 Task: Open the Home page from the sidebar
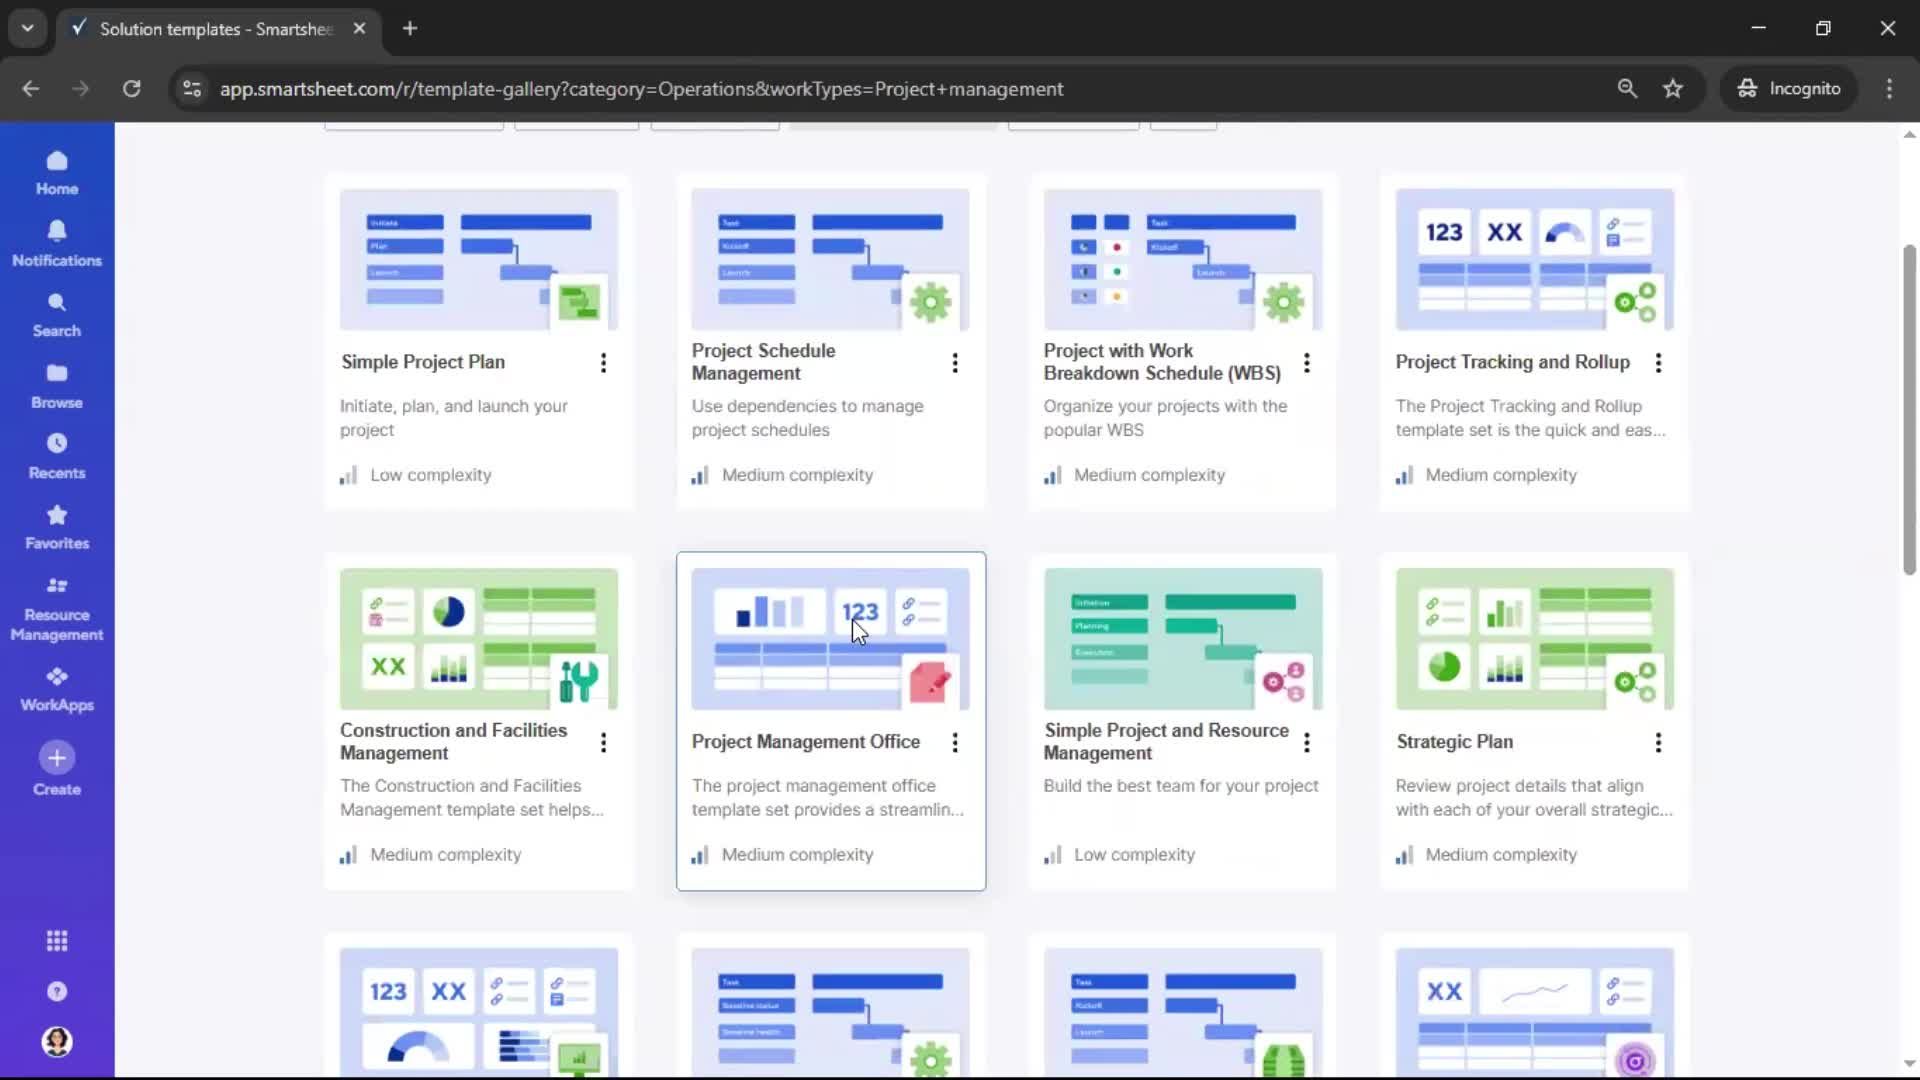(x=56, y=172)
